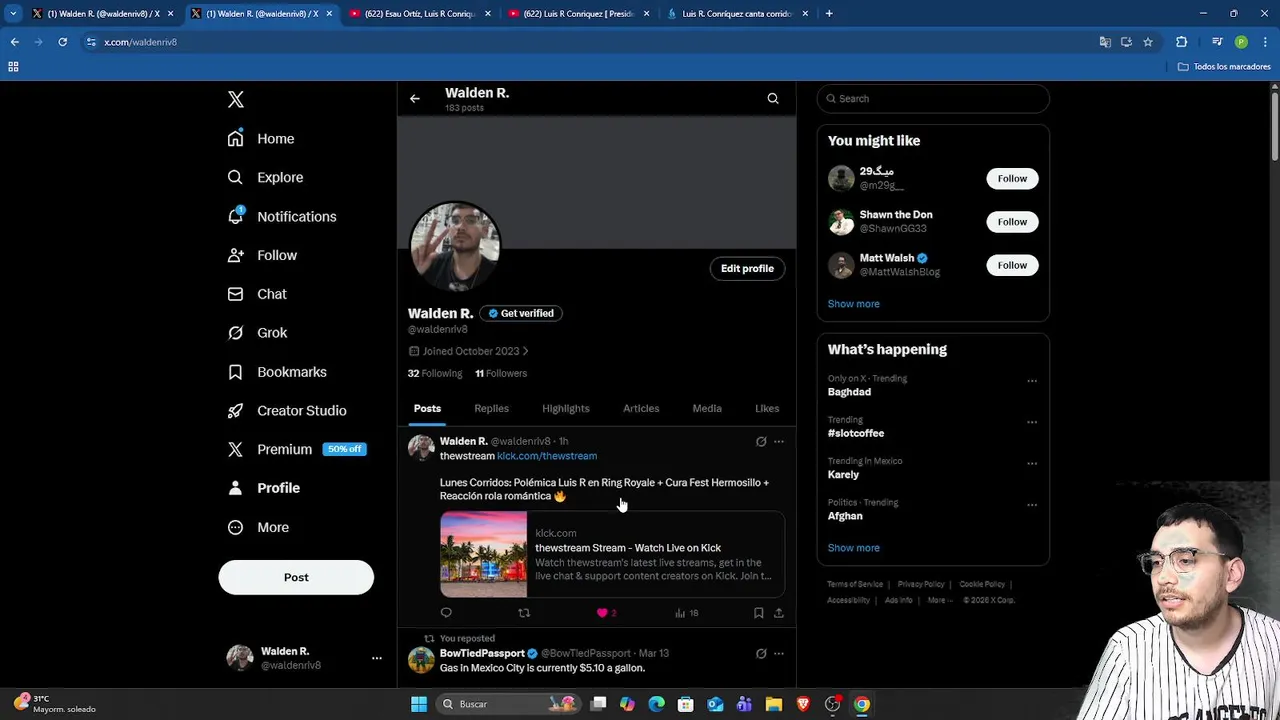This screenshot has height=720, width=1280.
Task: Show more suggested accounts
Action: pos(854,304)
